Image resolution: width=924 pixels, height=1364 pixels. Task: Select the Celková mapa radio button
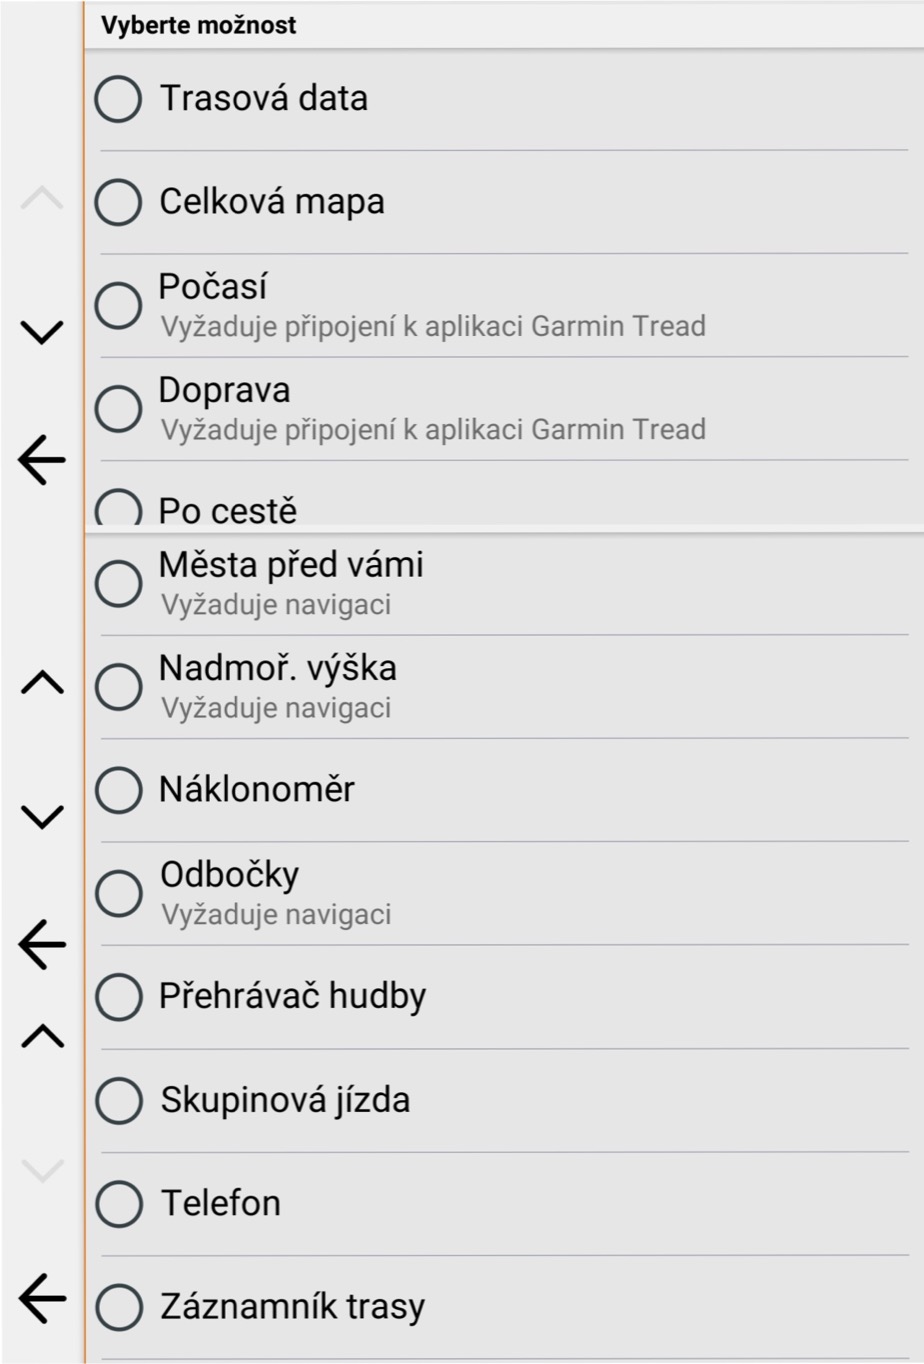click(x=117, y=202)
